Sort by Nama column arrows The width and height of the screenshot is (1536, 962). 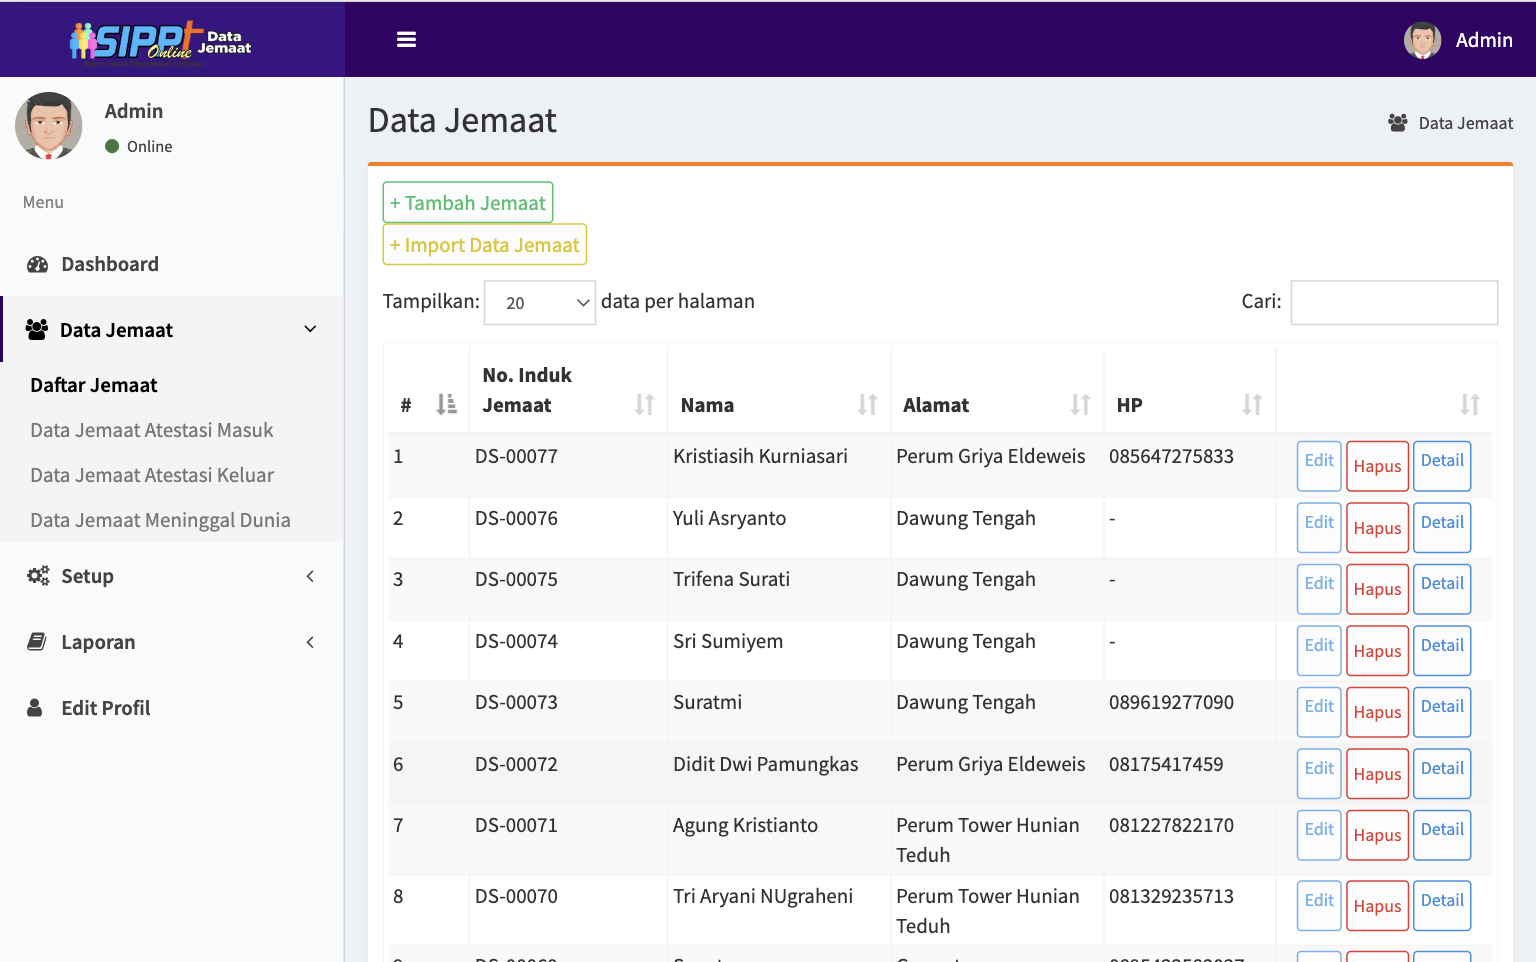coord(867,405)
